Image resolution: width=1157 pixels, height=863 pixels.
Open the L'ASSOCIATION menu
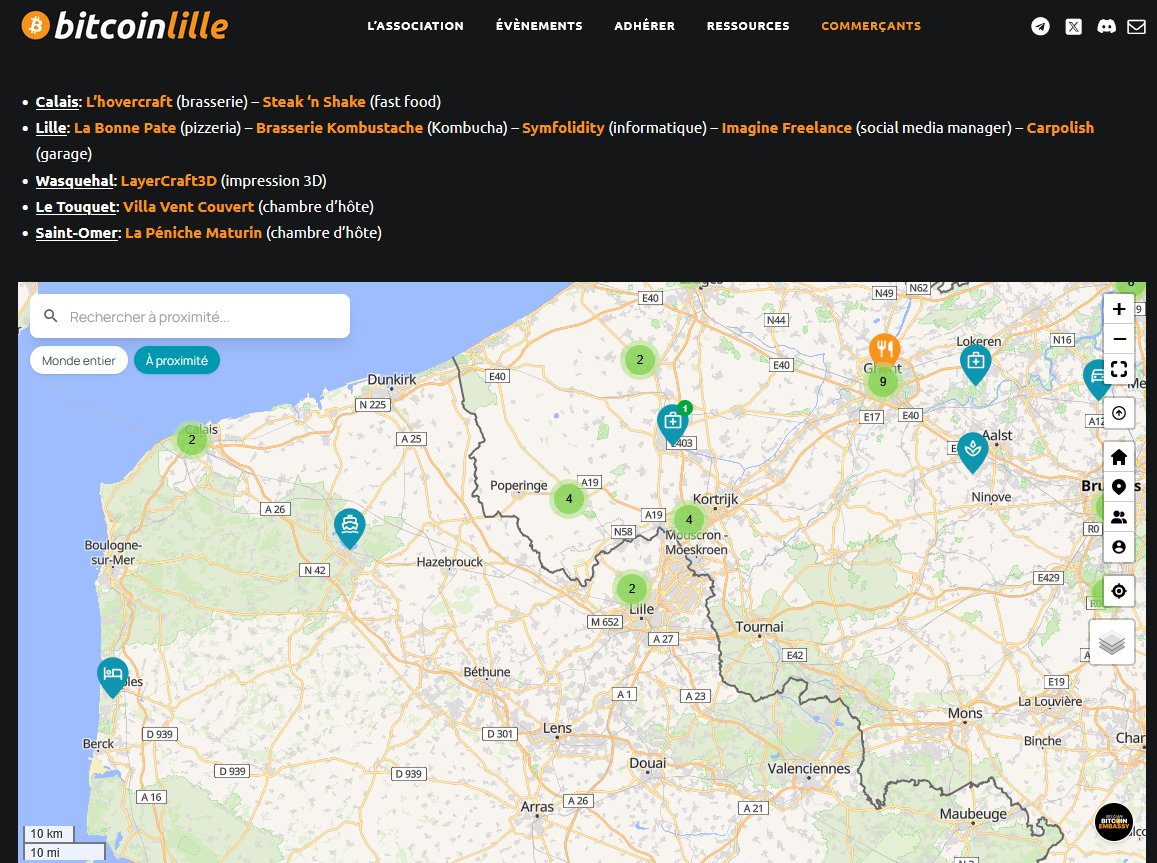(415, 26)
